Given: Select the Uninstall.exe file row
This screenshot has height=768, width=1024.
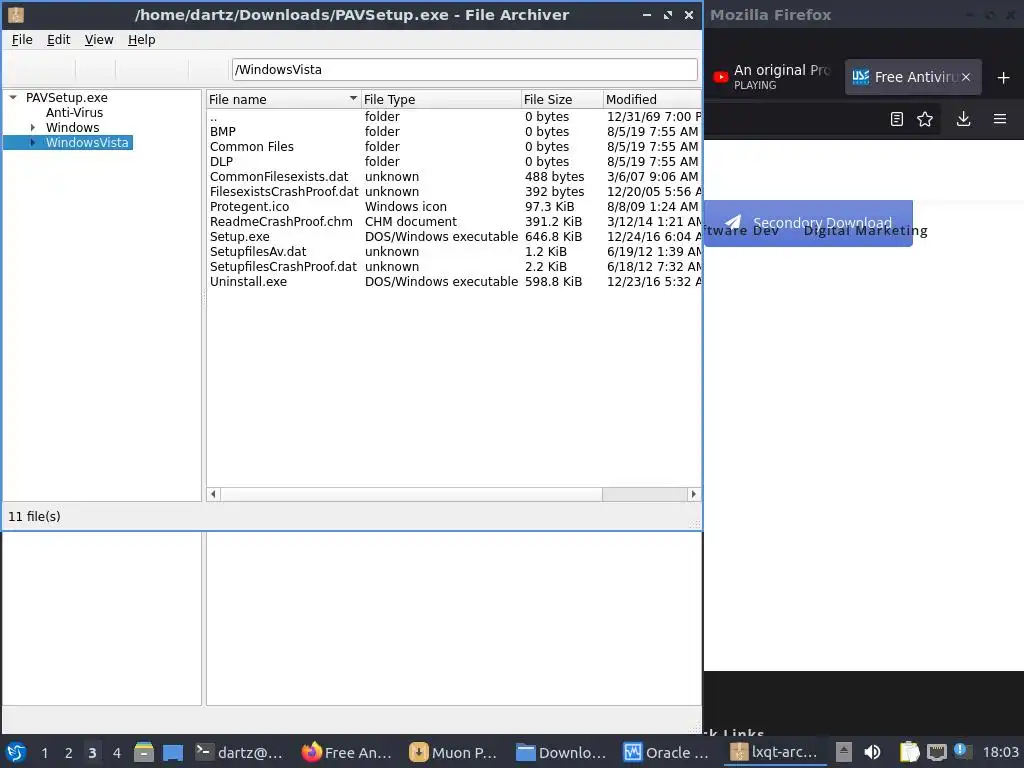Looking at the screenshot, I should tap(454, 281).
